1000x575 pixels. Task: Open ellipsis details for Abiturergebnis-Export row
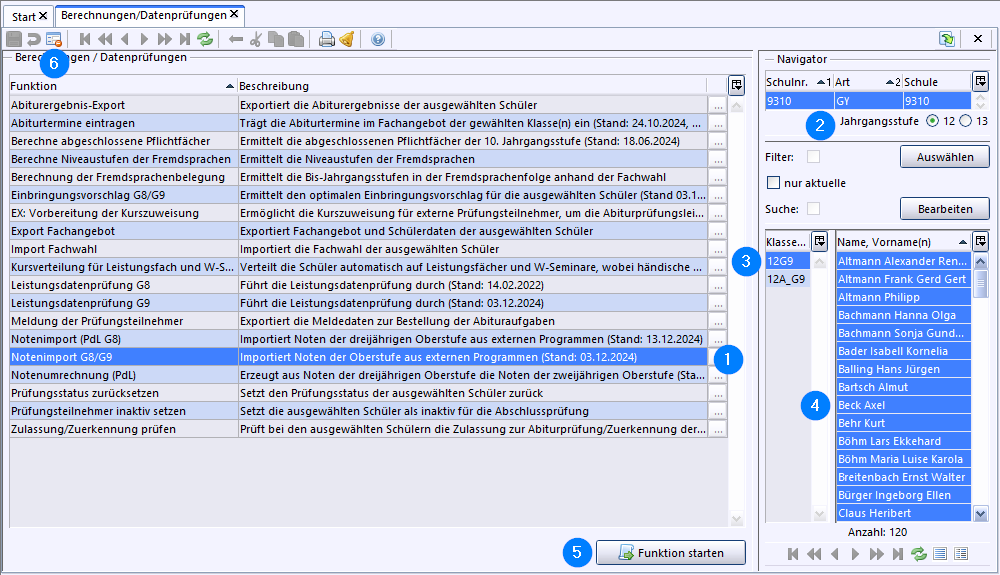pyautogui.click(x=718, y=105)
